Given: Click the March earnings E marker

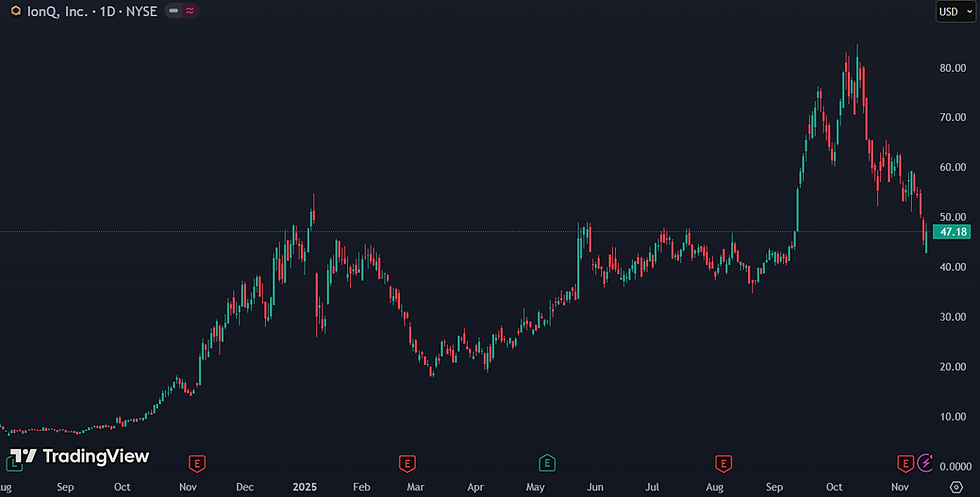Looking at the screenshot, I should (407, 464).
